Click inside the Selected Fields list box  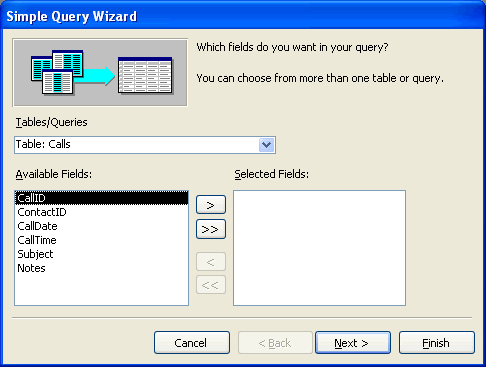(319, 248)
